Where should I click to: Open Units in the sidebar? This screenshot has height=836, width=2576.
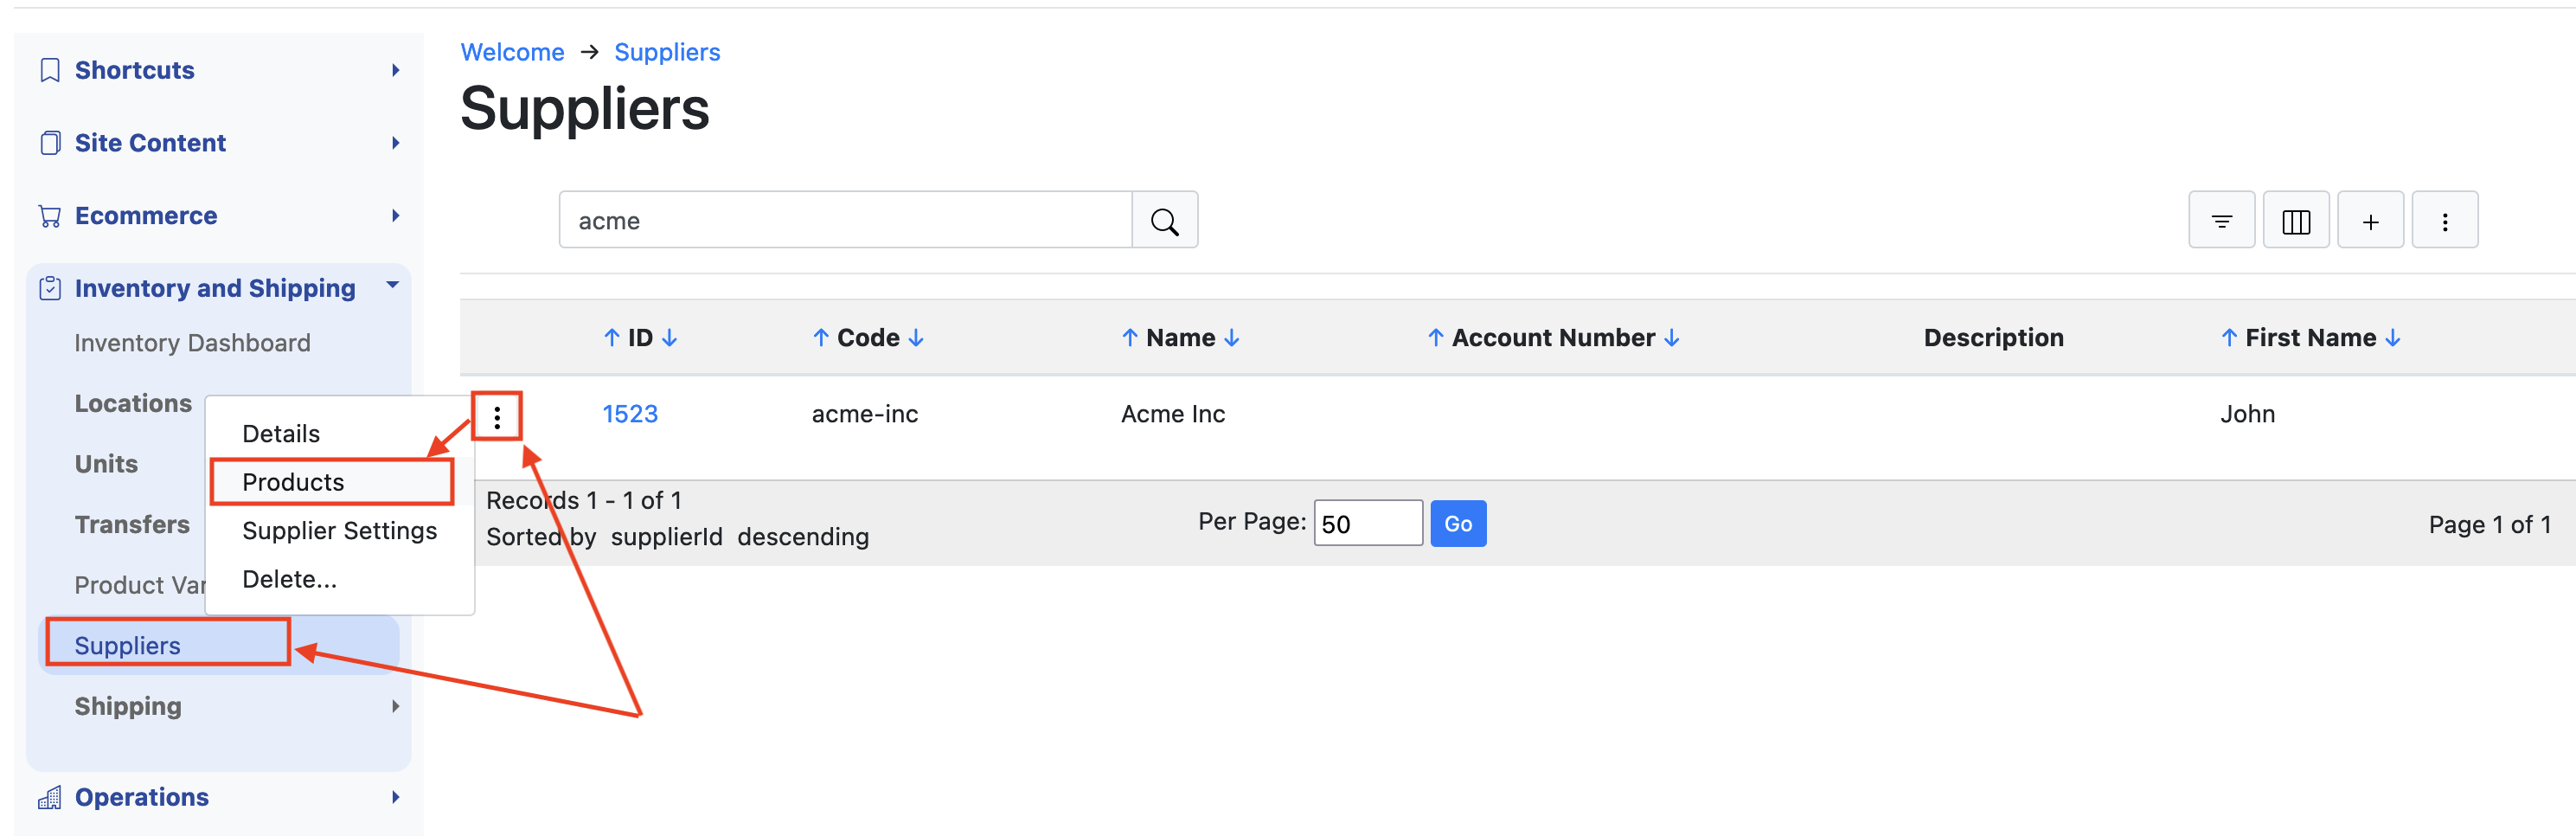(106, 464)
